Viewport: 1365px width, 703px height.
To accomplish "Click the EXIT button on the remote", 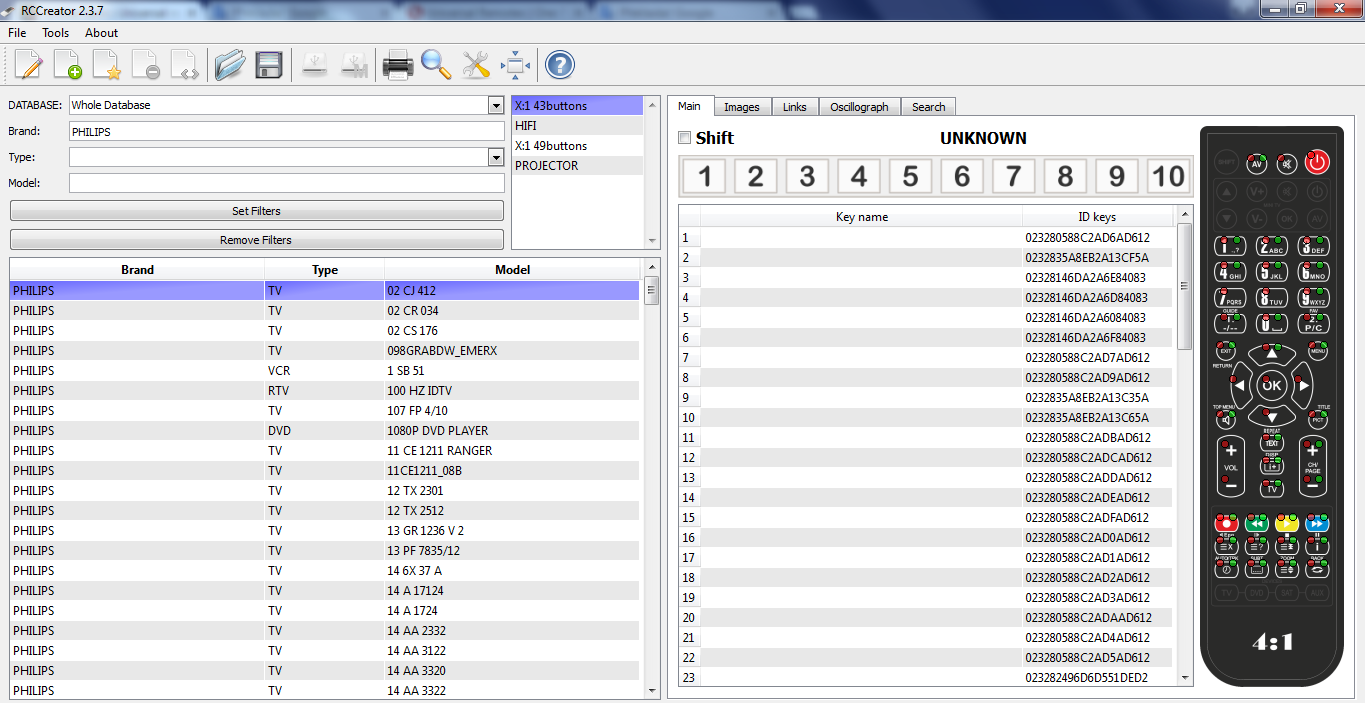I will 1226,351.
